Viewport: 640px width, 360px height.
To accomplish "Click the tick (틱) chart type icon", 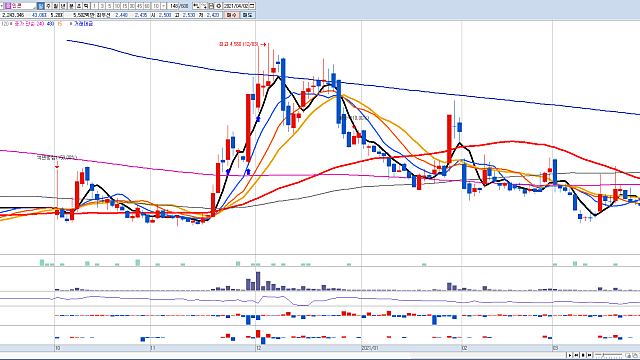I will click(86, 6).
